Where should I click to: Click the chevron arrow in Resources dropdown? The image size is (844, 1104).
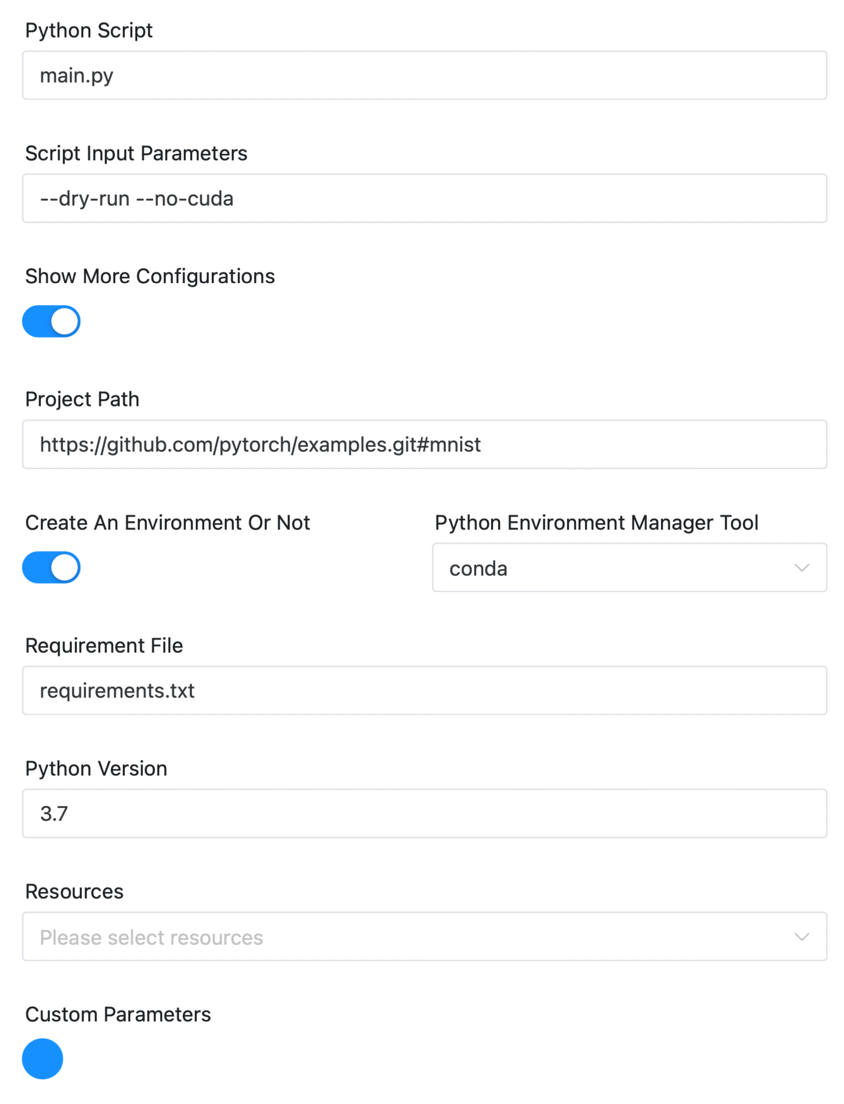point(801,937)
